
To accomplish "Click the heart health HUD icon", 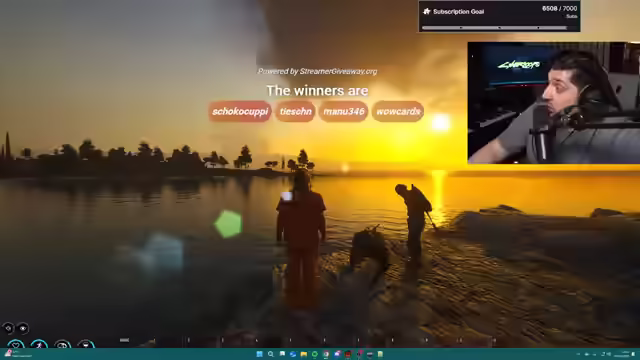I will point(16,344).
